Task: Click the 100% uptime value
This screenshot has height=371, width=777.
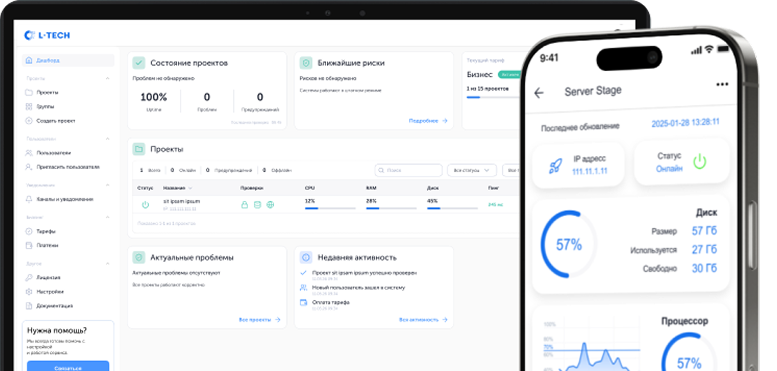Action: 154,97
